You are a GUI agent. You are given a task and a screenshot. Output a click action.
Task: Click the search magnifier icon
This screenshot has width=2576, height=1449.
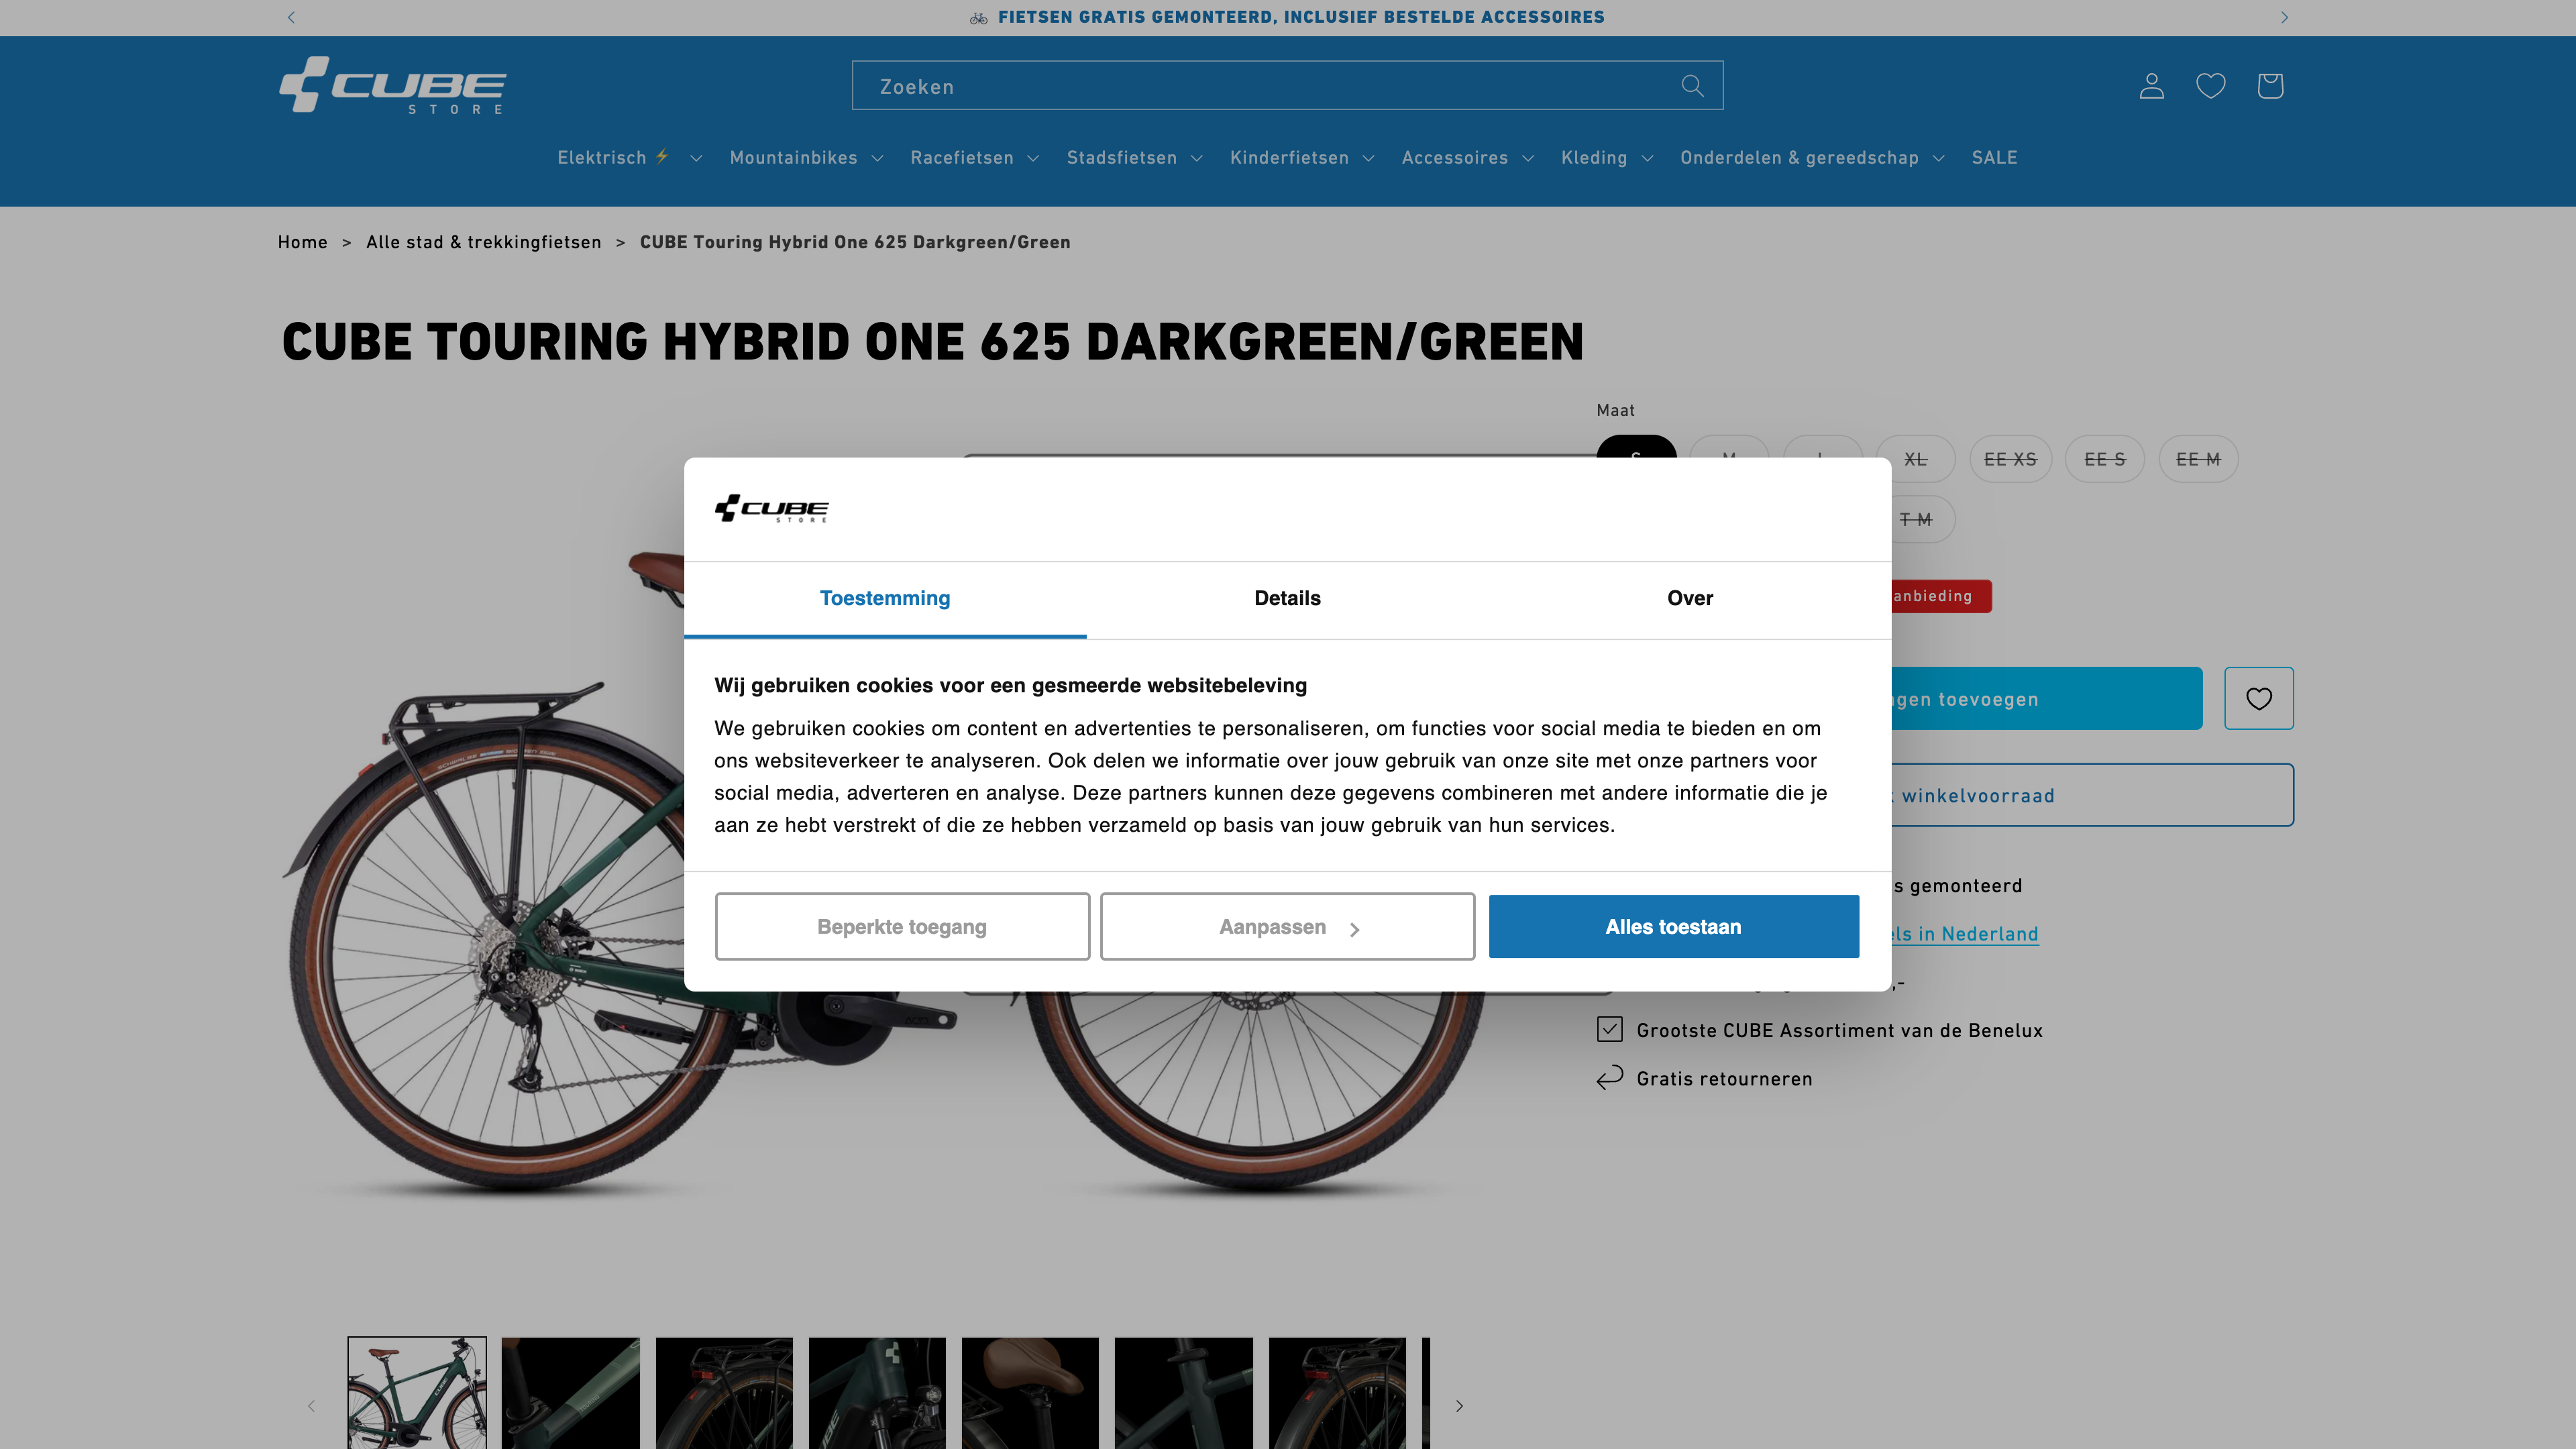[1692, 86]
